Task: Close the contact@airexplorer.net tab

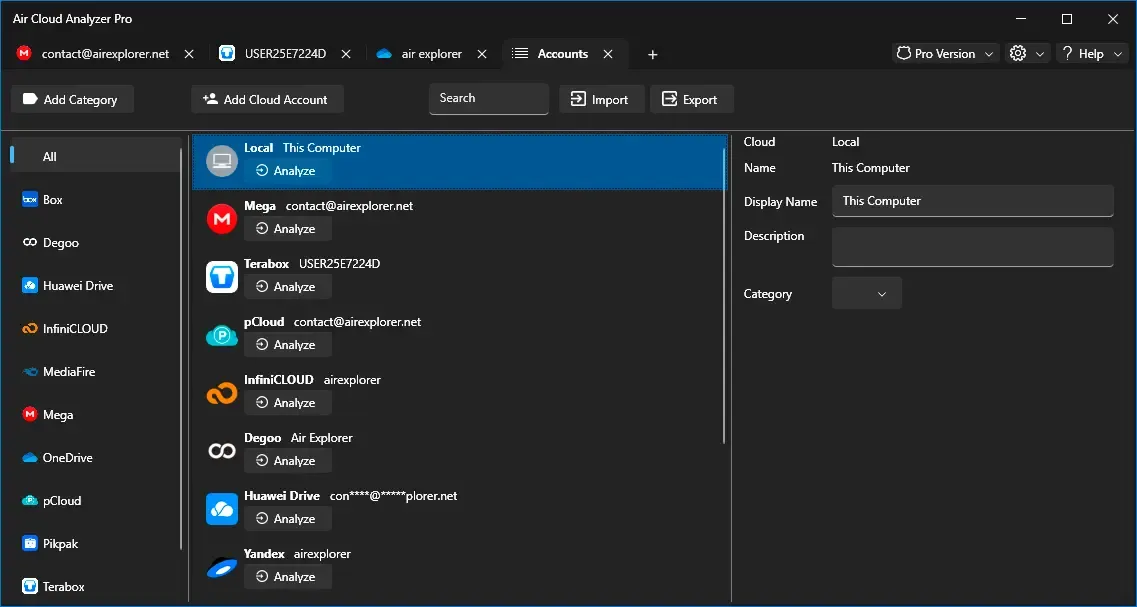Action: (189, 54)
